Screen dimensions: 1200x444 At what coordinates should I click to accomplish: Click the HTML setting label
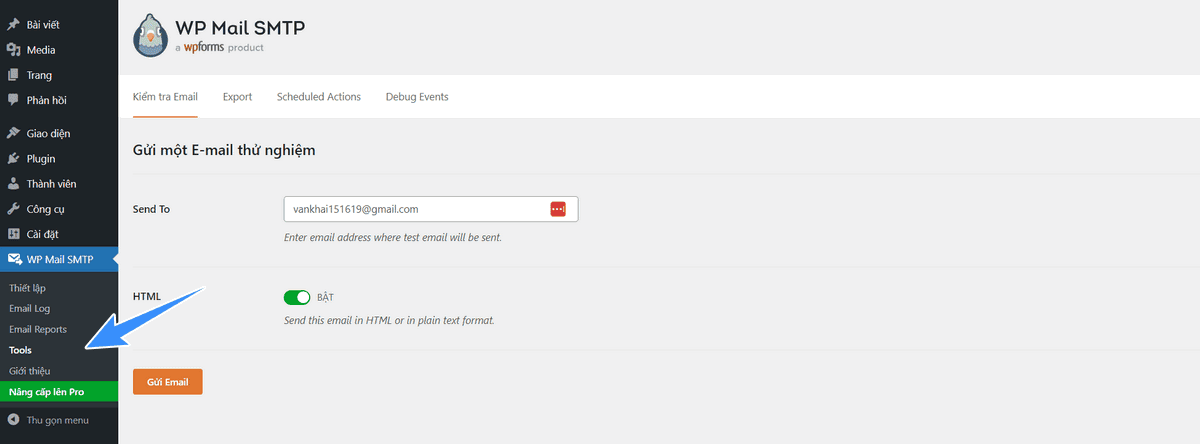click(147, 297)
